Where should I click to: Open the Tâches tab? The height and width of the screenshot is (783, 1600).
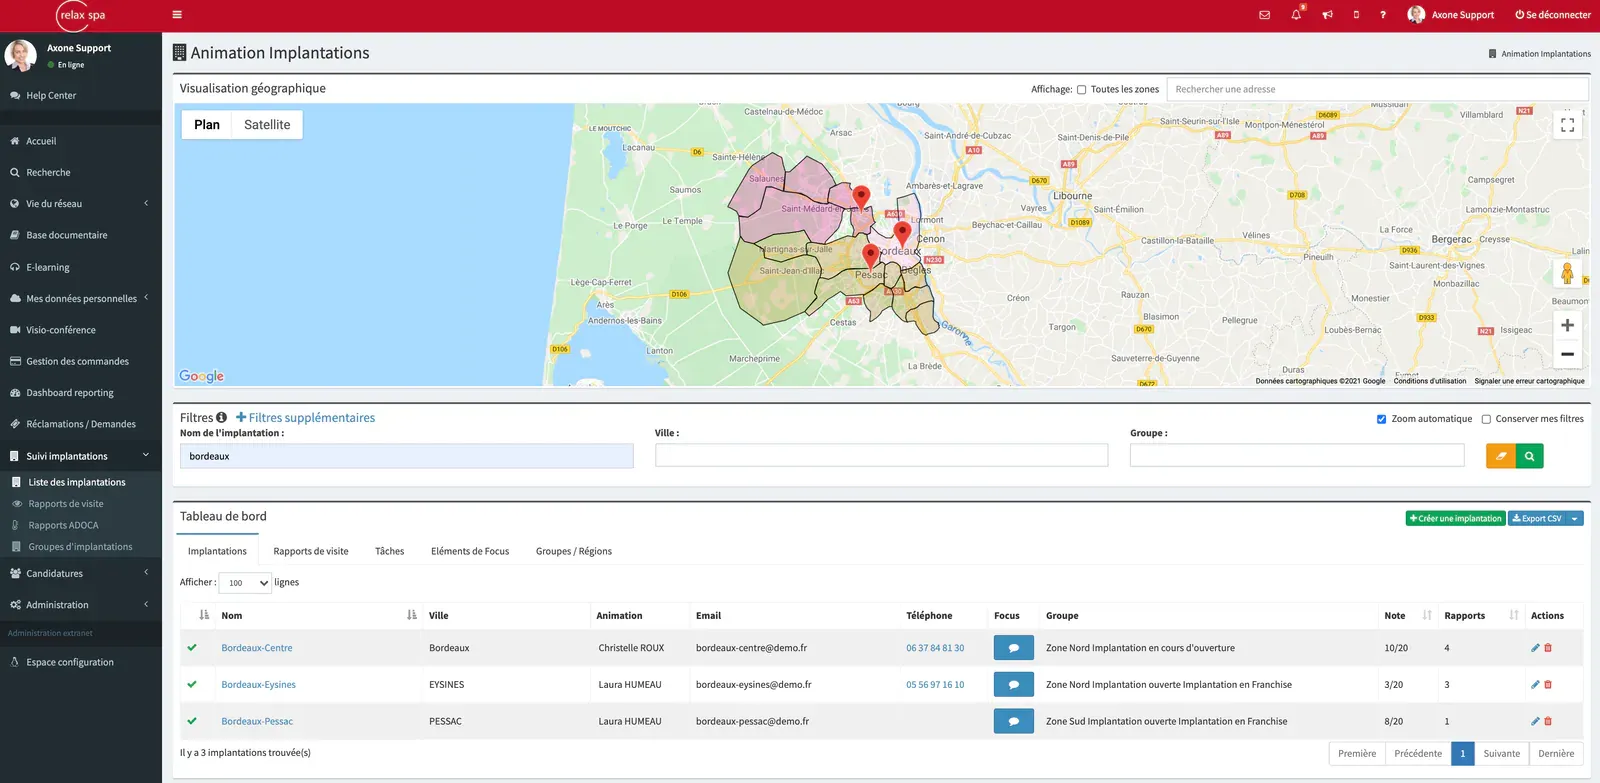(x=390, y=552)
